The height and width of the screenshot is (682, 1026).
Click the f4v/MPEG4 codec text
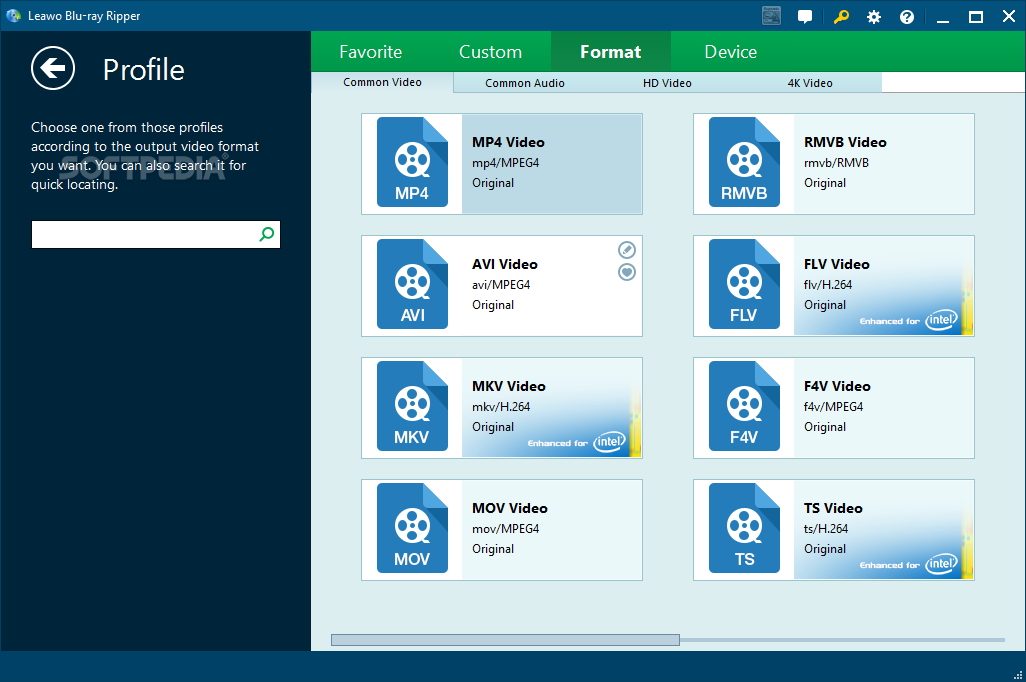click(x=834, y=407)
